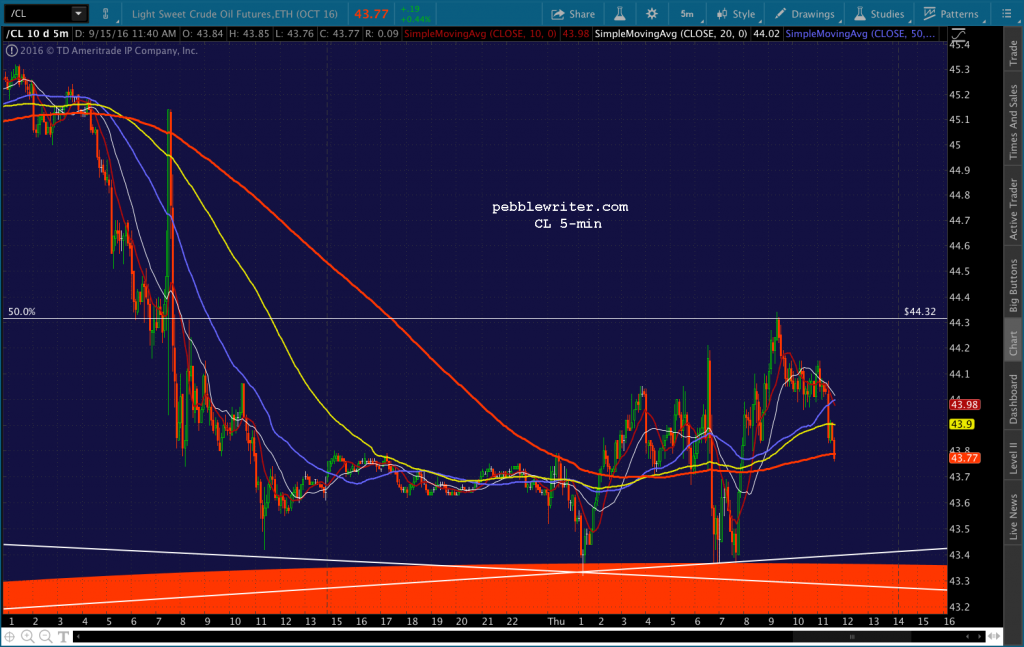Viewport: 1024px width, 647px height.
Task: Open the list menu icon at toolbar end
Action: [x=1006, y=14]
